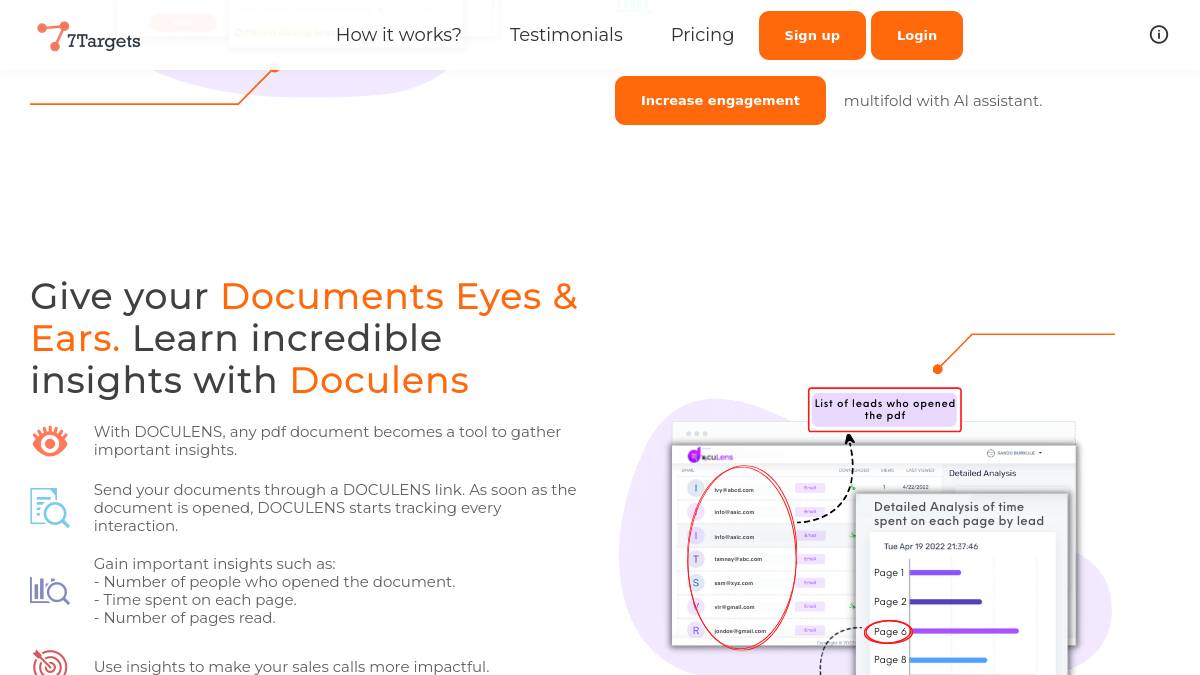Click the Login button
This screenshot has width=1200, height=675.
point(917,35)
